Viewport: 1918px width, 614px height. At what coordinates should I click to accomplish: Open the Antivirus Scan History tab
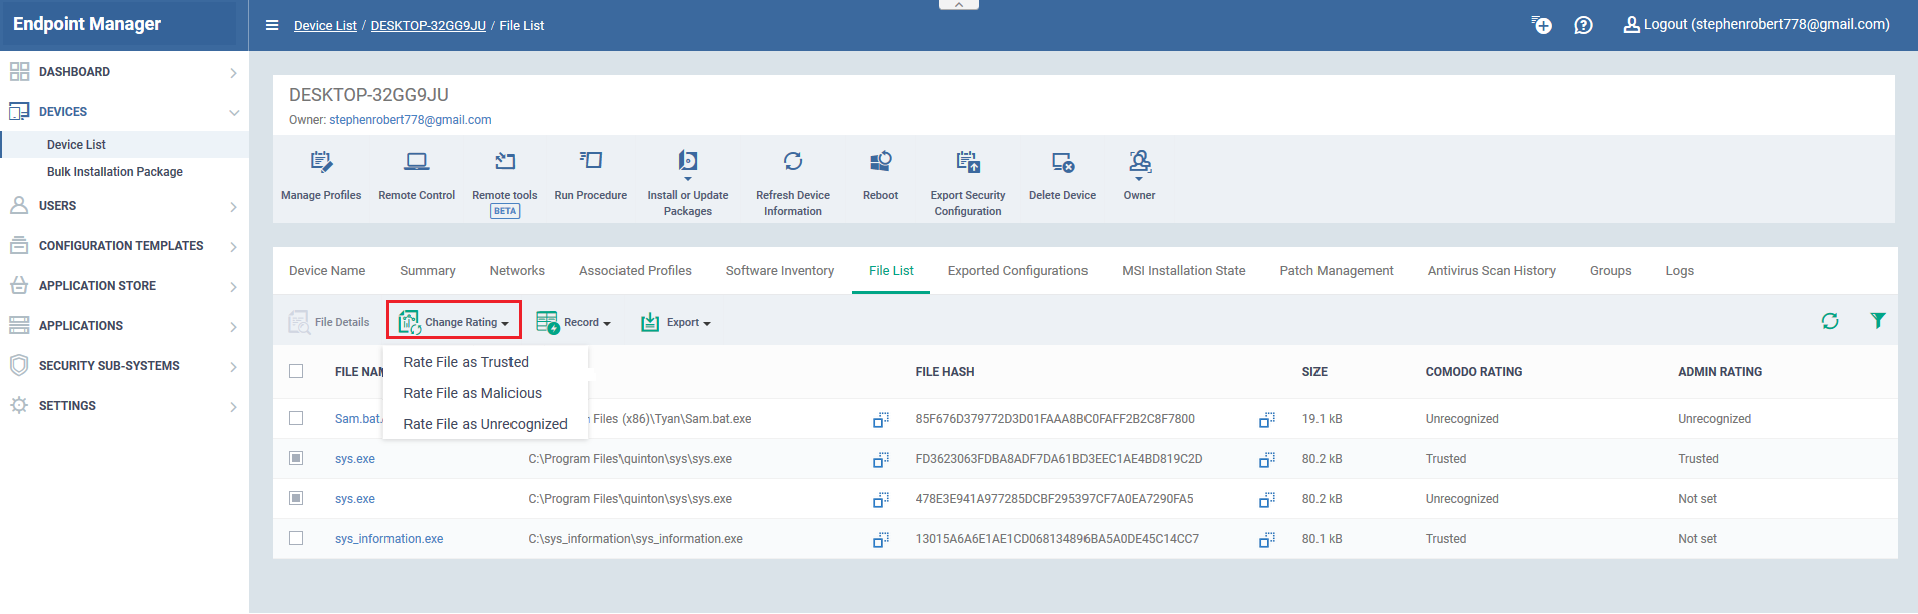1492,271
